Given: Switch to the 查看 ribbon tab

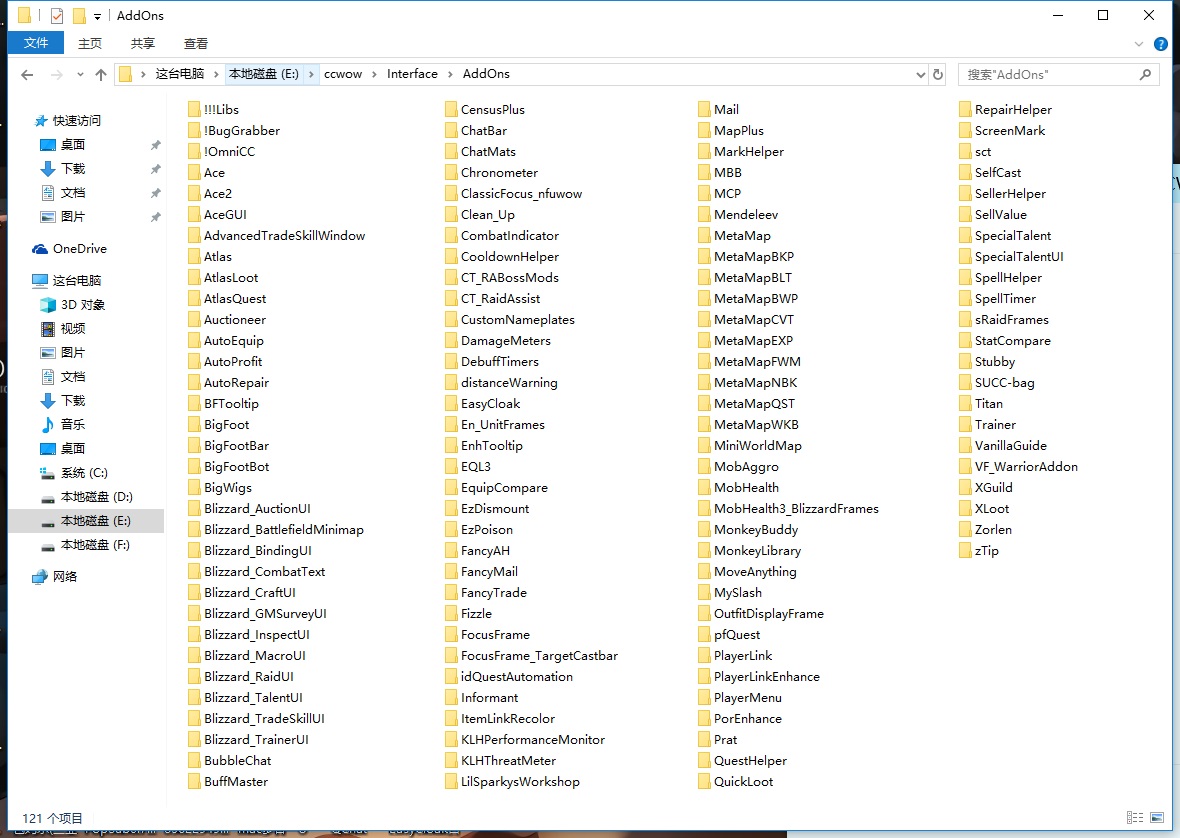Looking at the screenshot, I should pyautogui.click(x=196, y=43).
